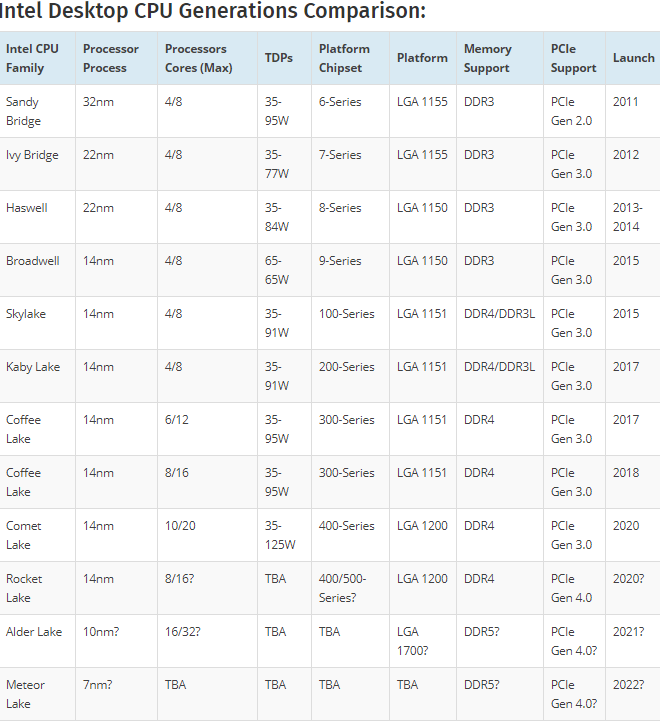Click the "Intel CPU Family" column header

[x=32, y=58]
